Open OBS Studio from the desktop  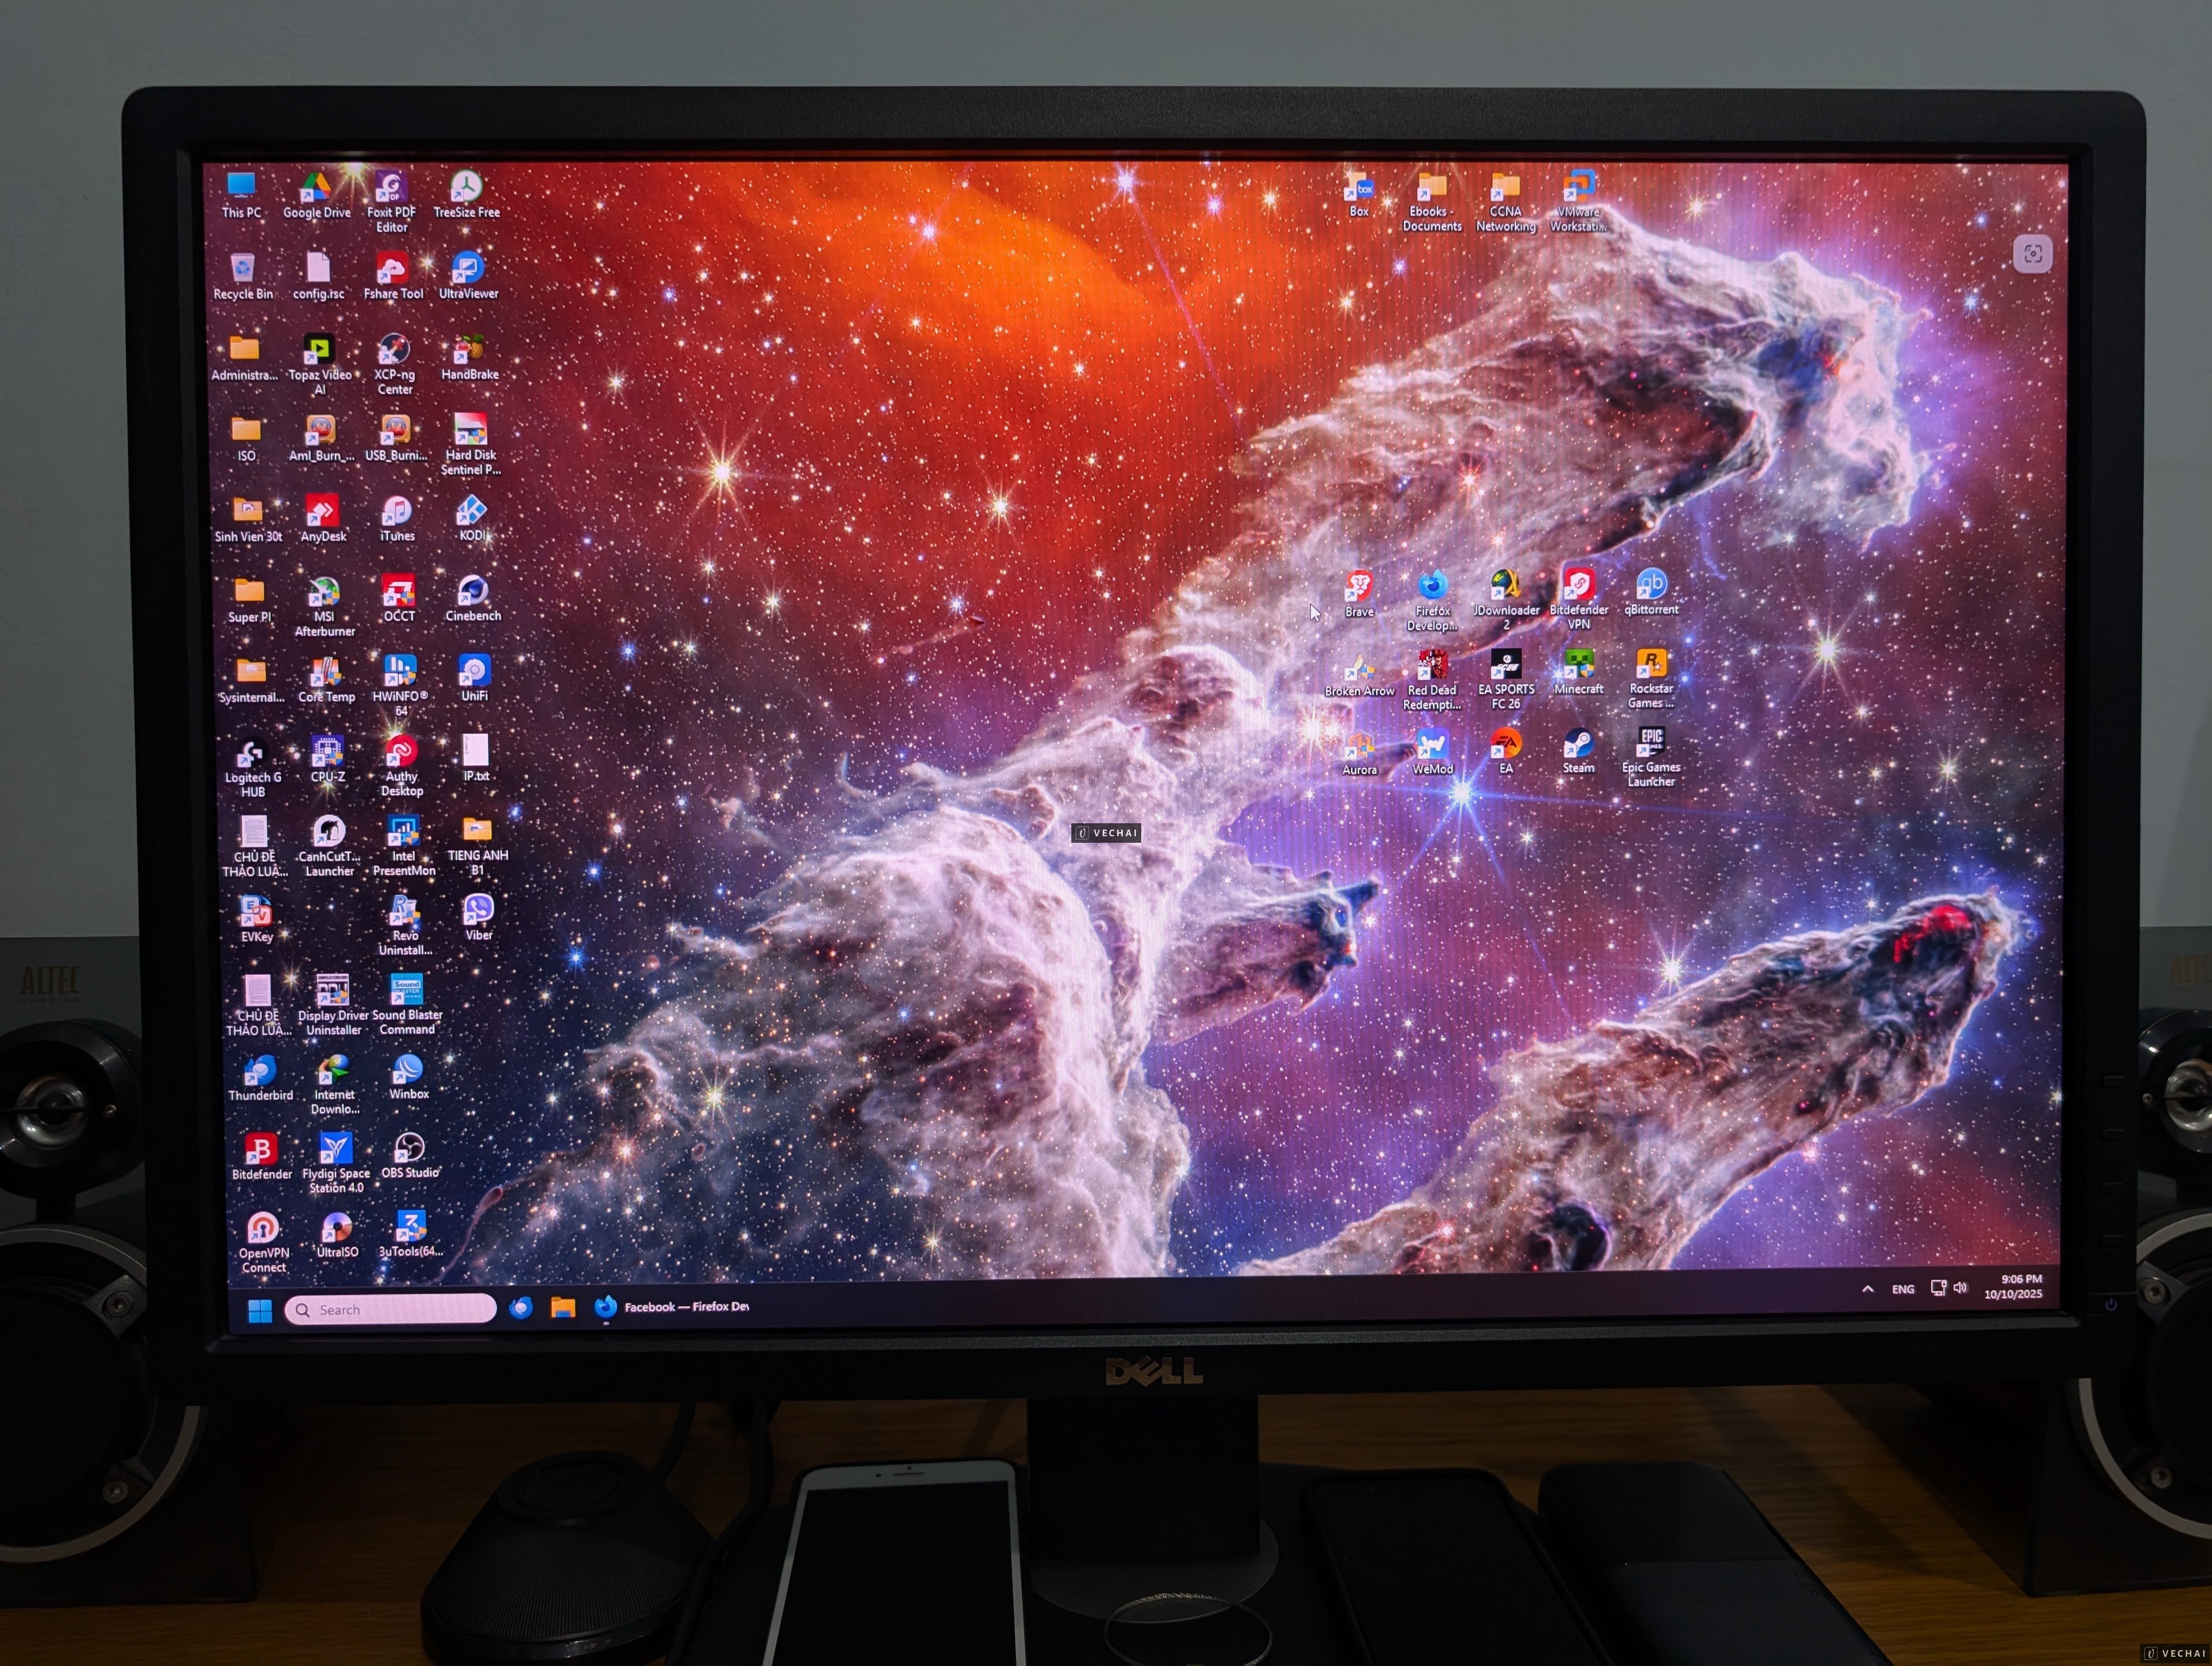pos(409,1147)
